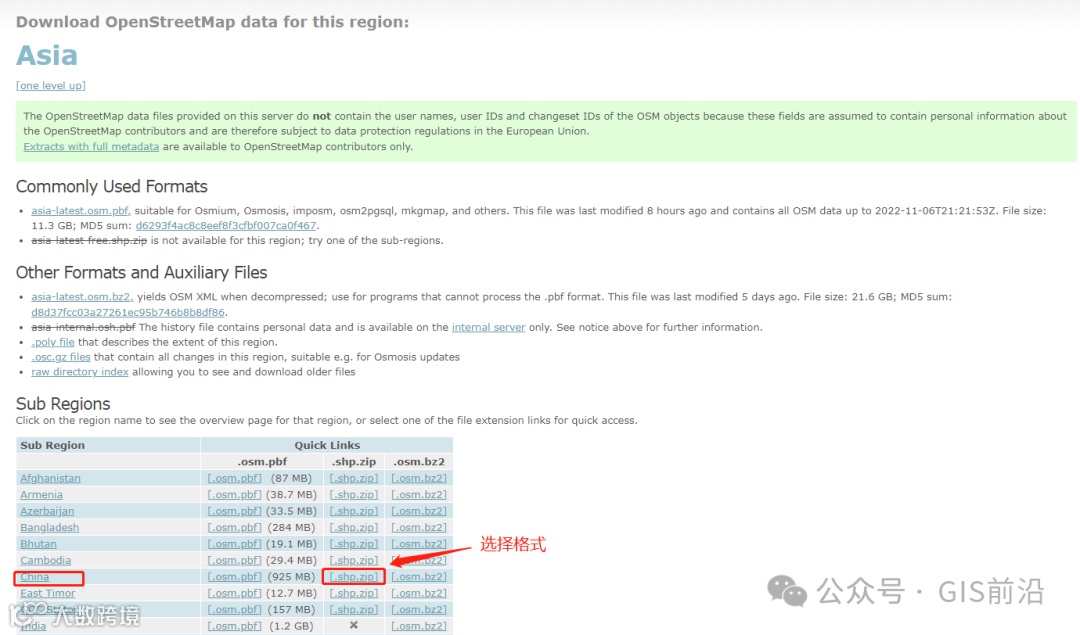
Task: Download India .osm.bz2 file
Action: [x=419, y=626]
